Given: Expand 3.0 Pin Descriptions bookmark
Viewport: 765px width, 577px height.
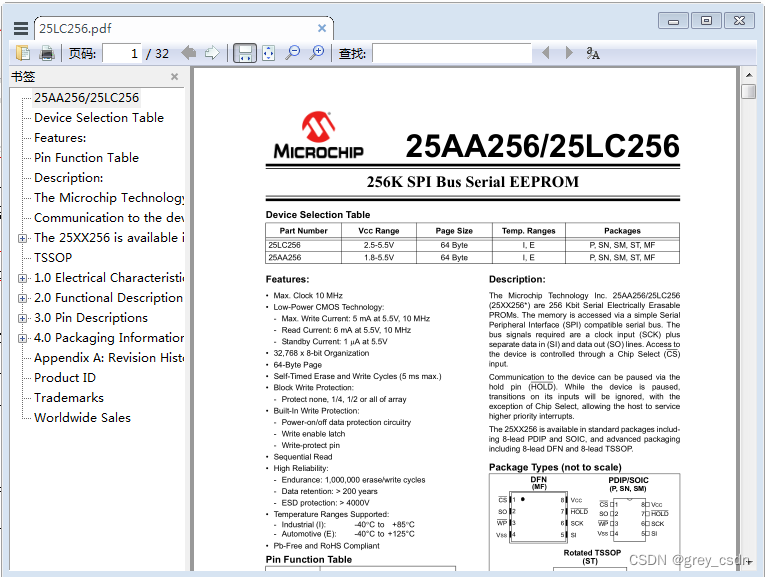Looking at the screenshot, I should [x=22, y=318].
